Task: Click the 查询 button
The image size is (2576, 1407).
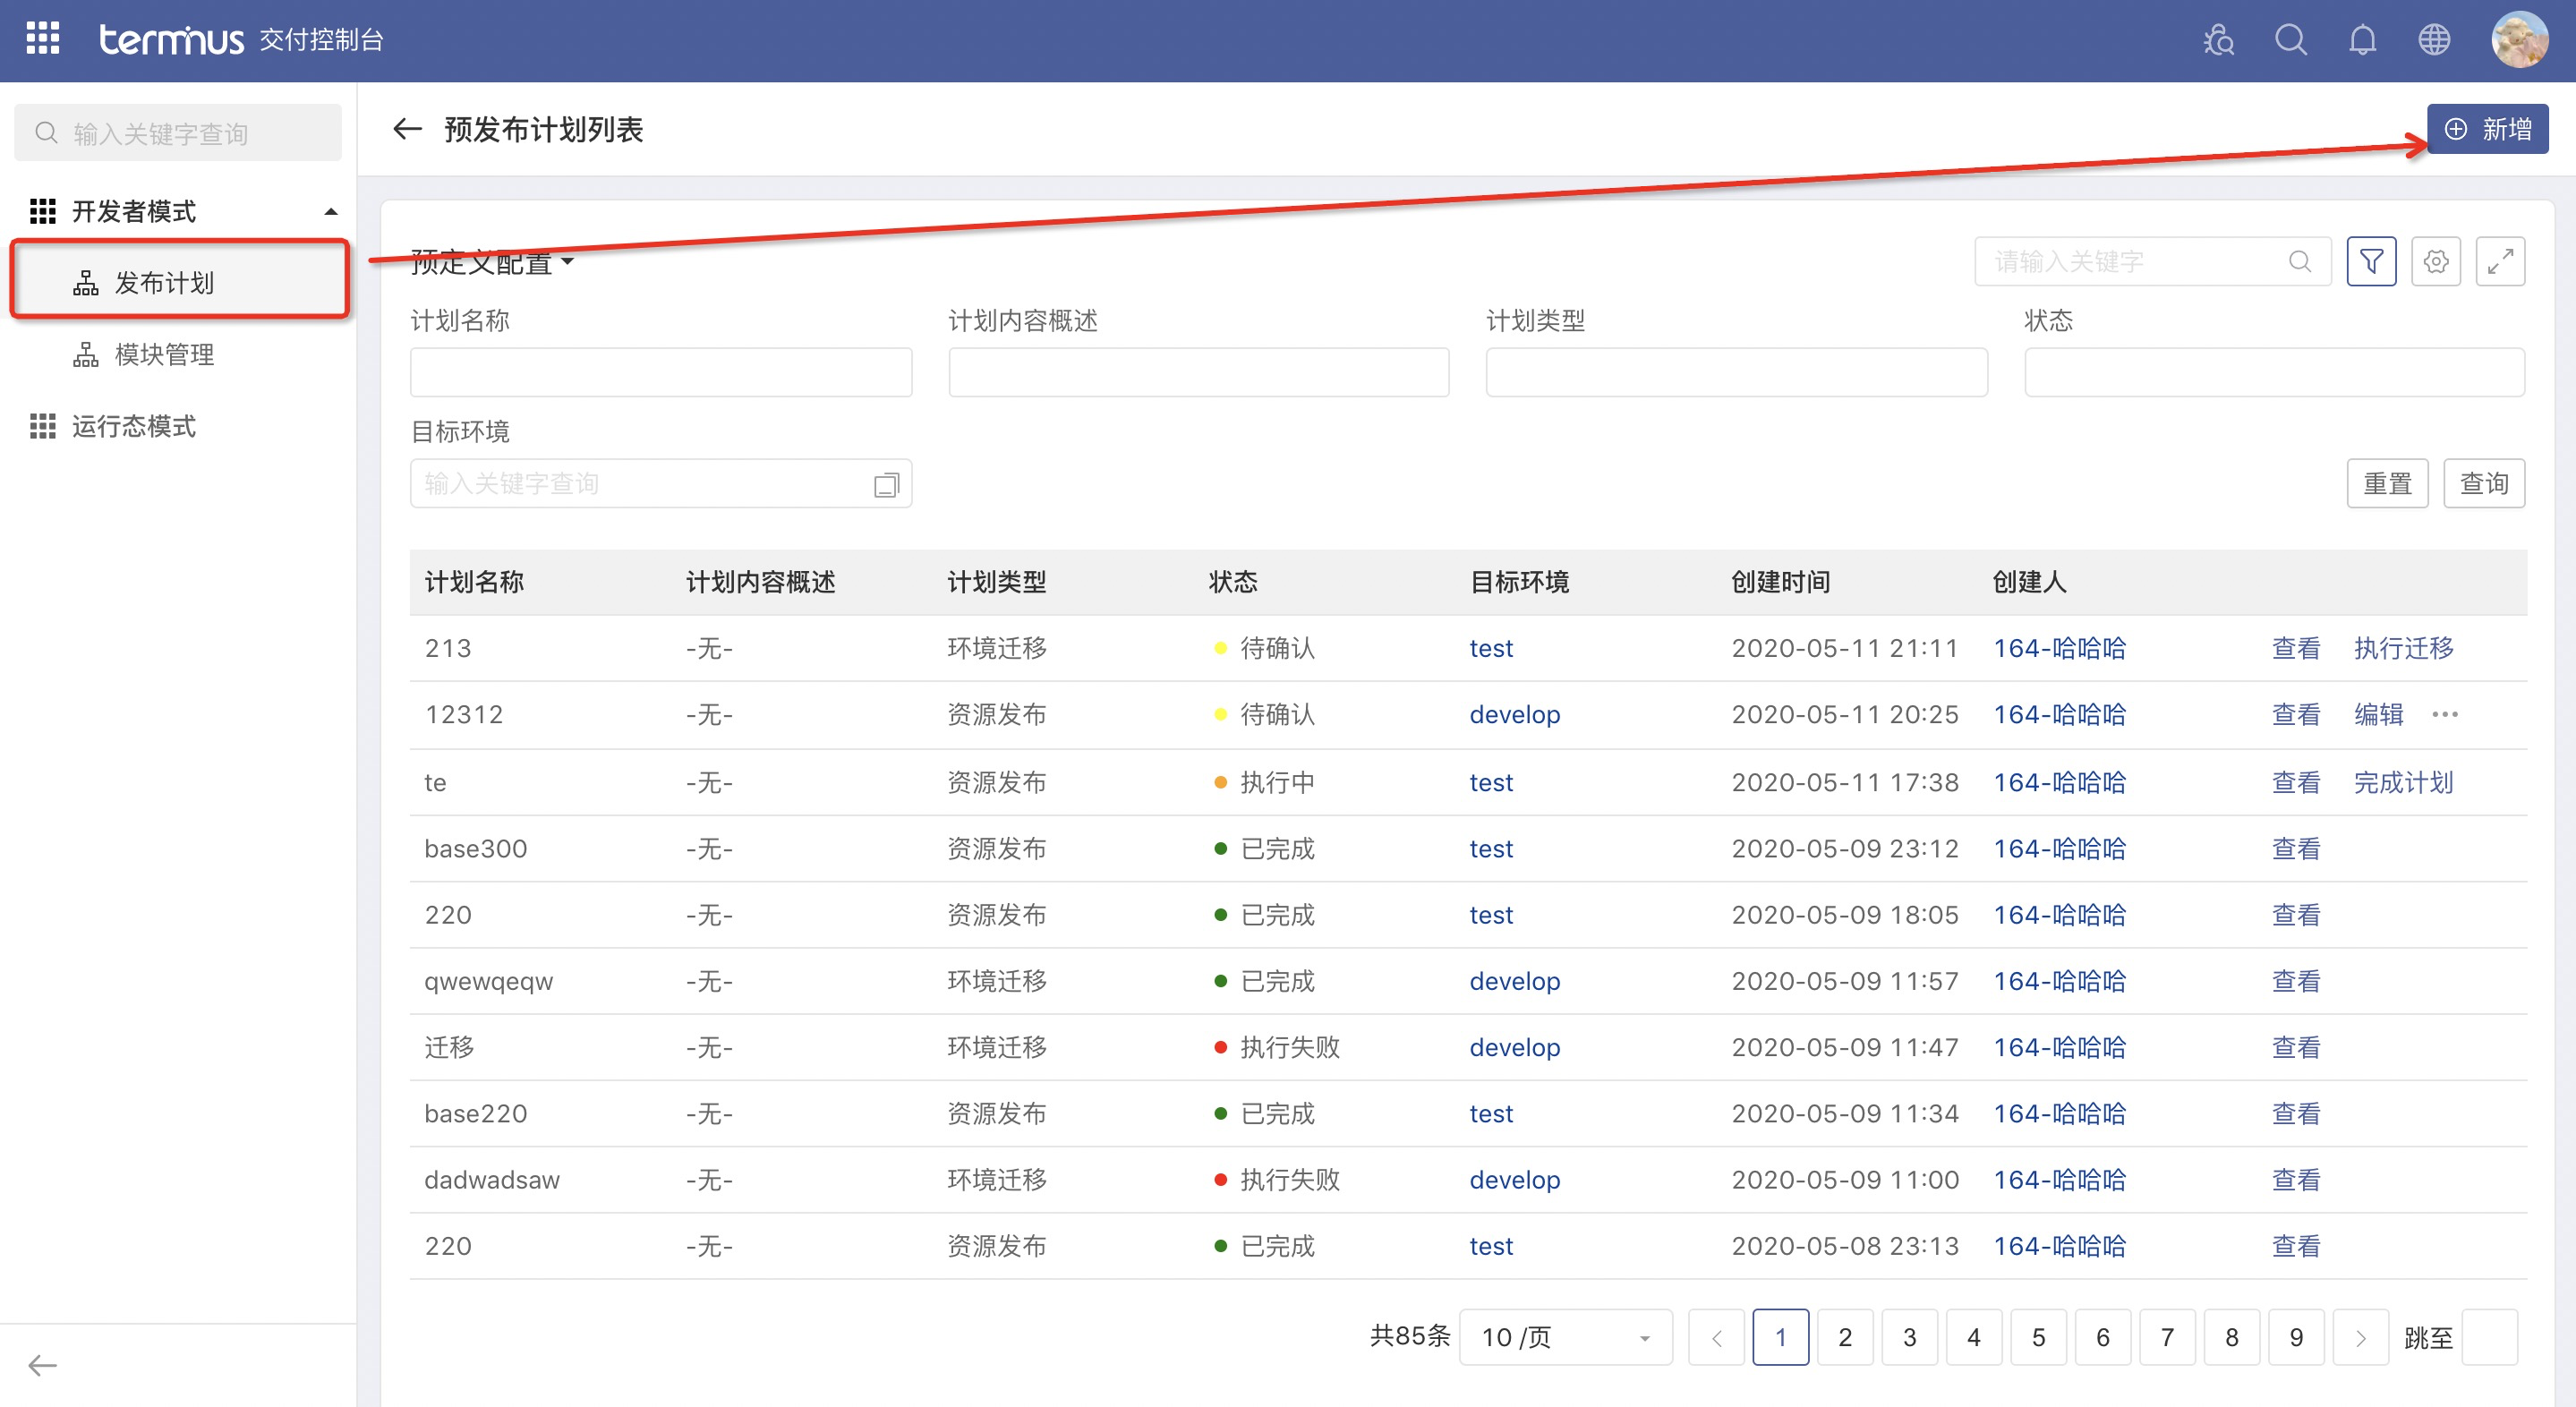Action: point(2484,483)
